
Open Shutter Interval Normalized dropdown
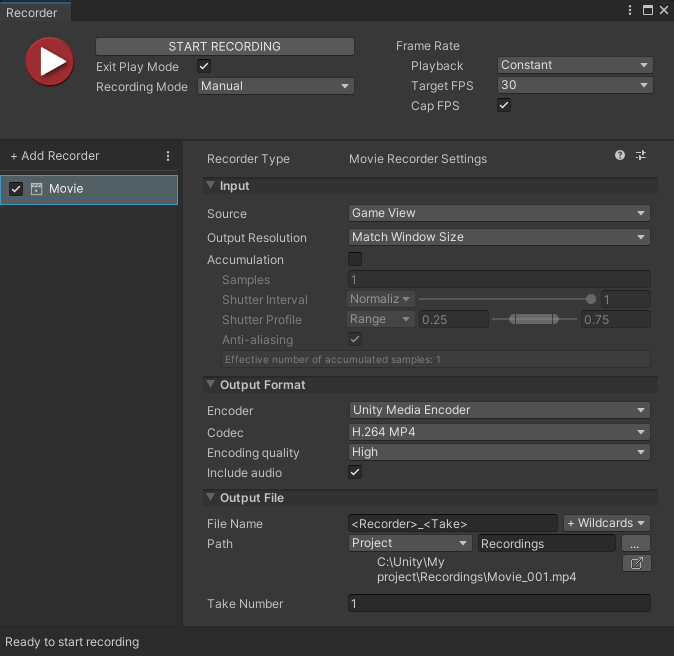click(381, 299)
